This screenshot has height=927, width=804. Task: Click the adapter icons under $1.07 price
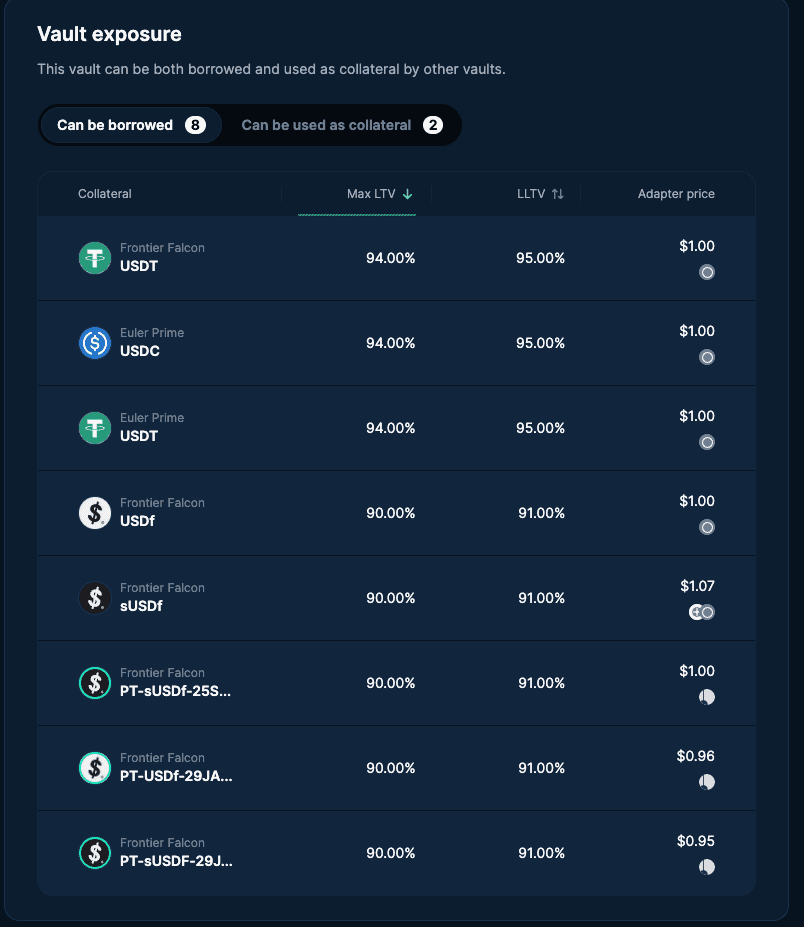coord(702,612)
